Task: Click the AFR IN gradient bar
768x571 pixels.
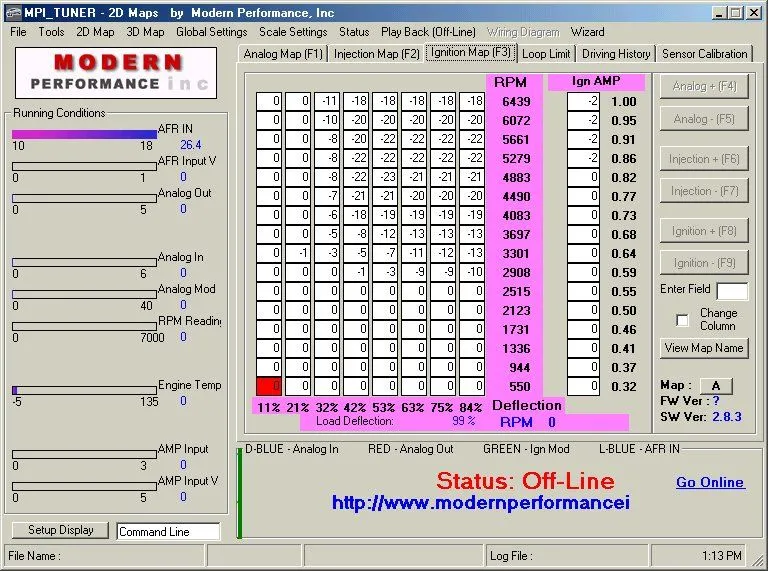Action: point(84,134)
